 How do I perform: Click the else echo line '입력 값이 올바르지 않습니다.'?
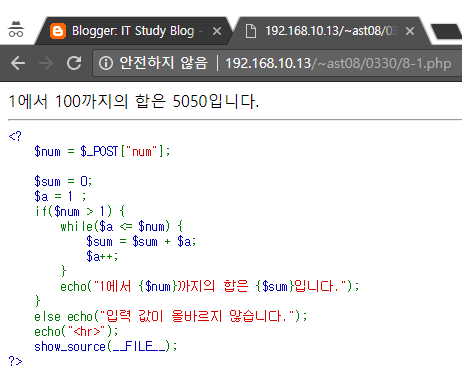[171, 316]
